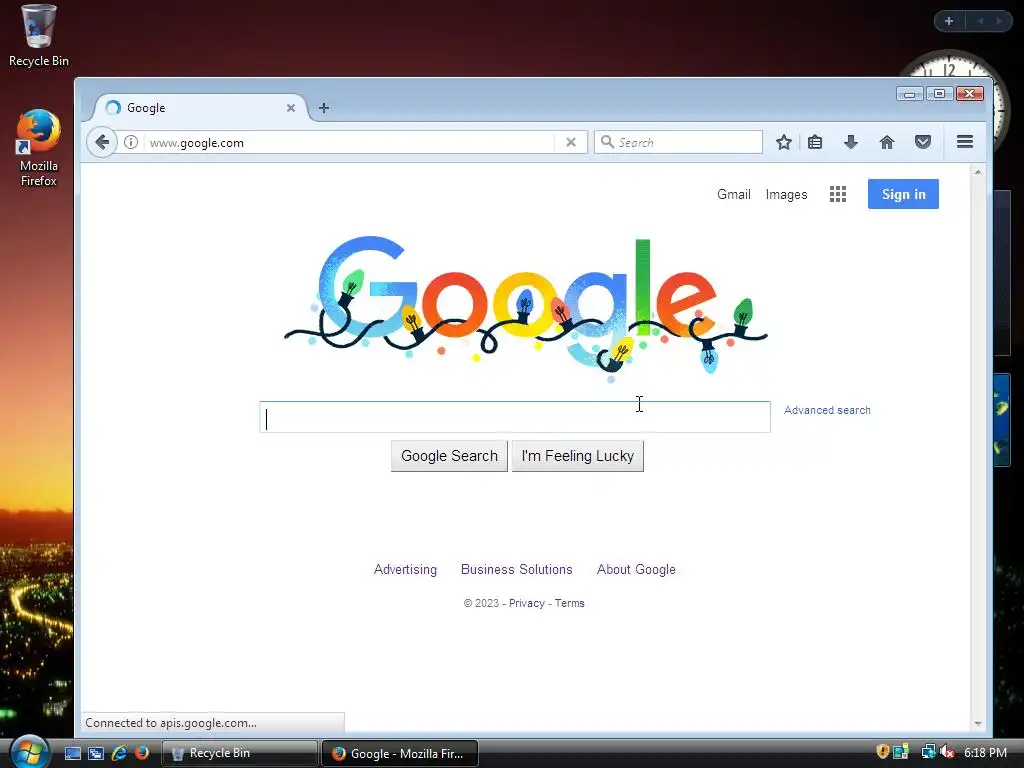Open the Images link
The height and width of the screenshot is (768, 1024).
(x=786, y=195)
